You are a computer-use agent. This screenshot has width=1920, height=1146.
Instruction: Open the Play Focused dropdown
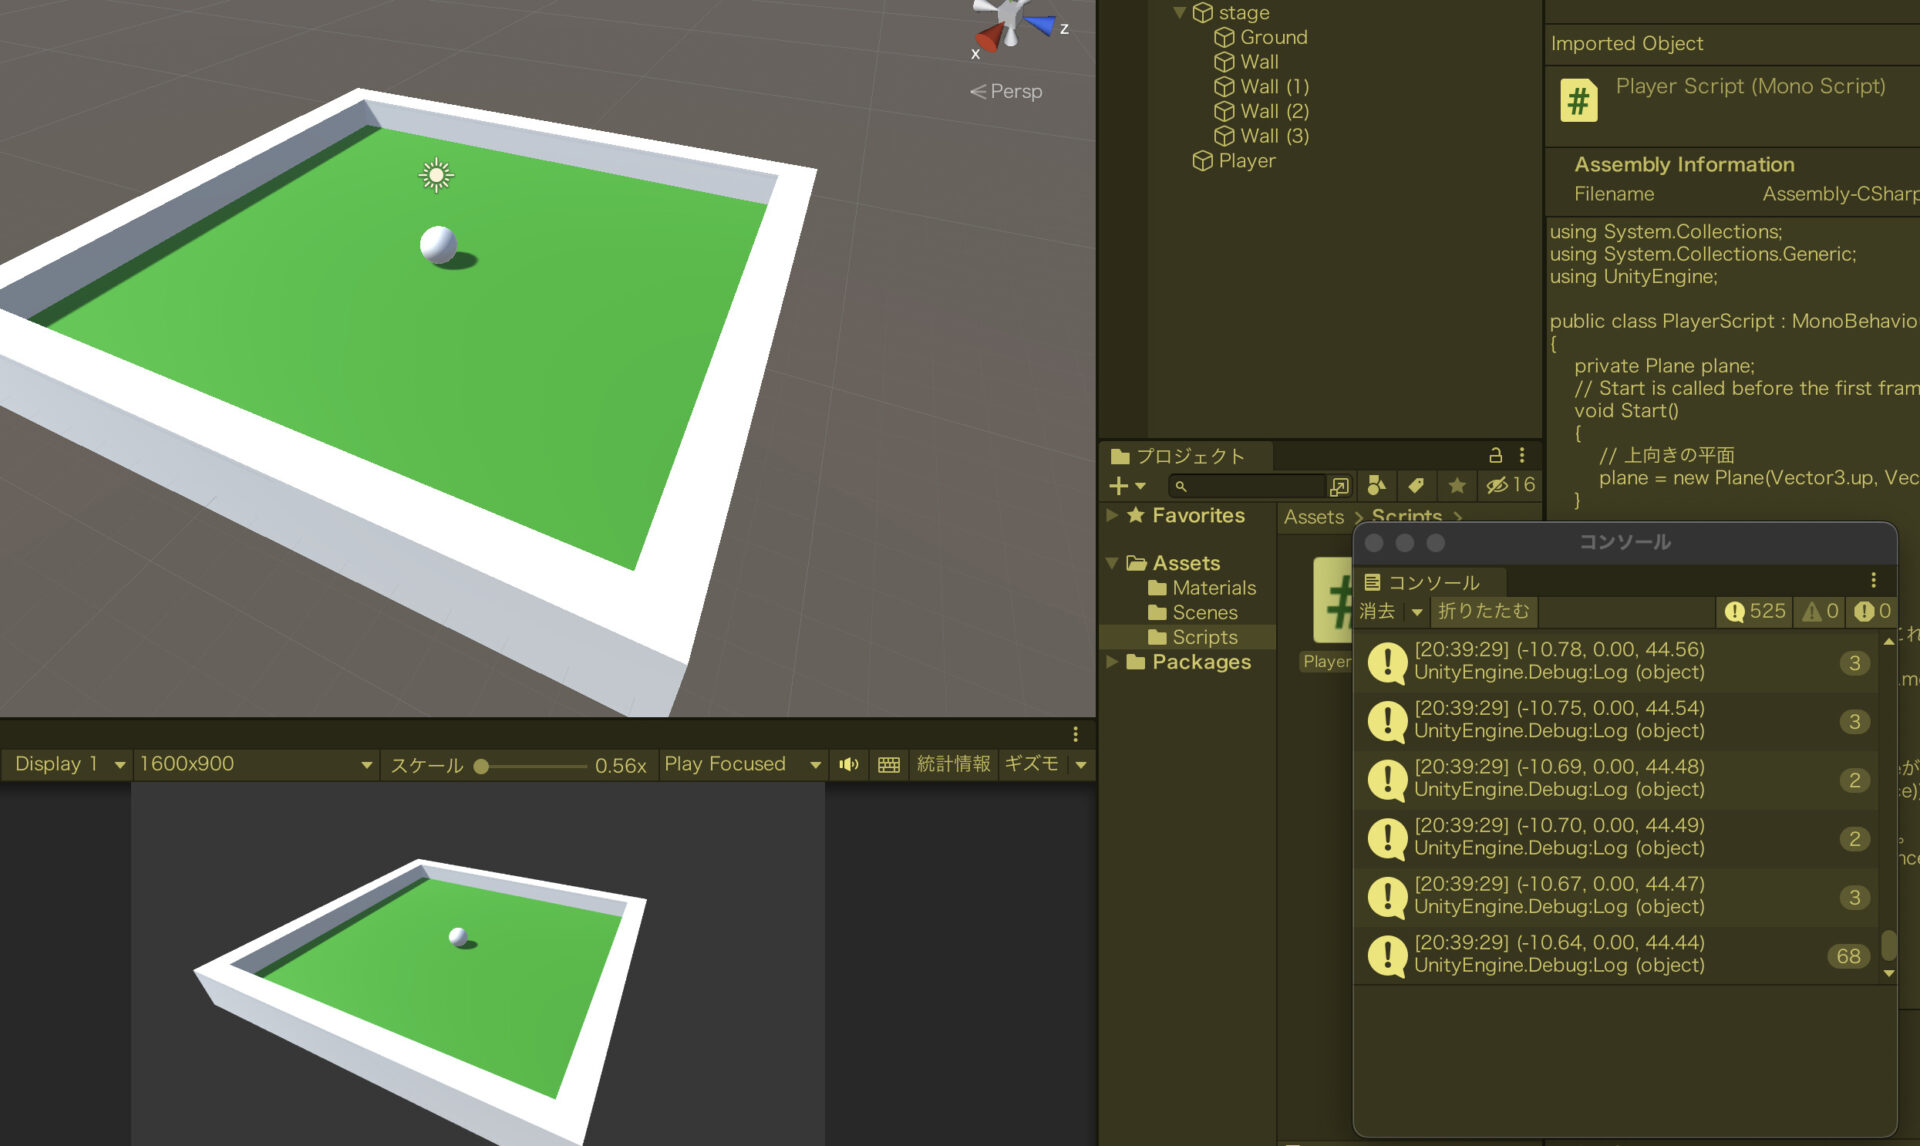tap(743, 764)
